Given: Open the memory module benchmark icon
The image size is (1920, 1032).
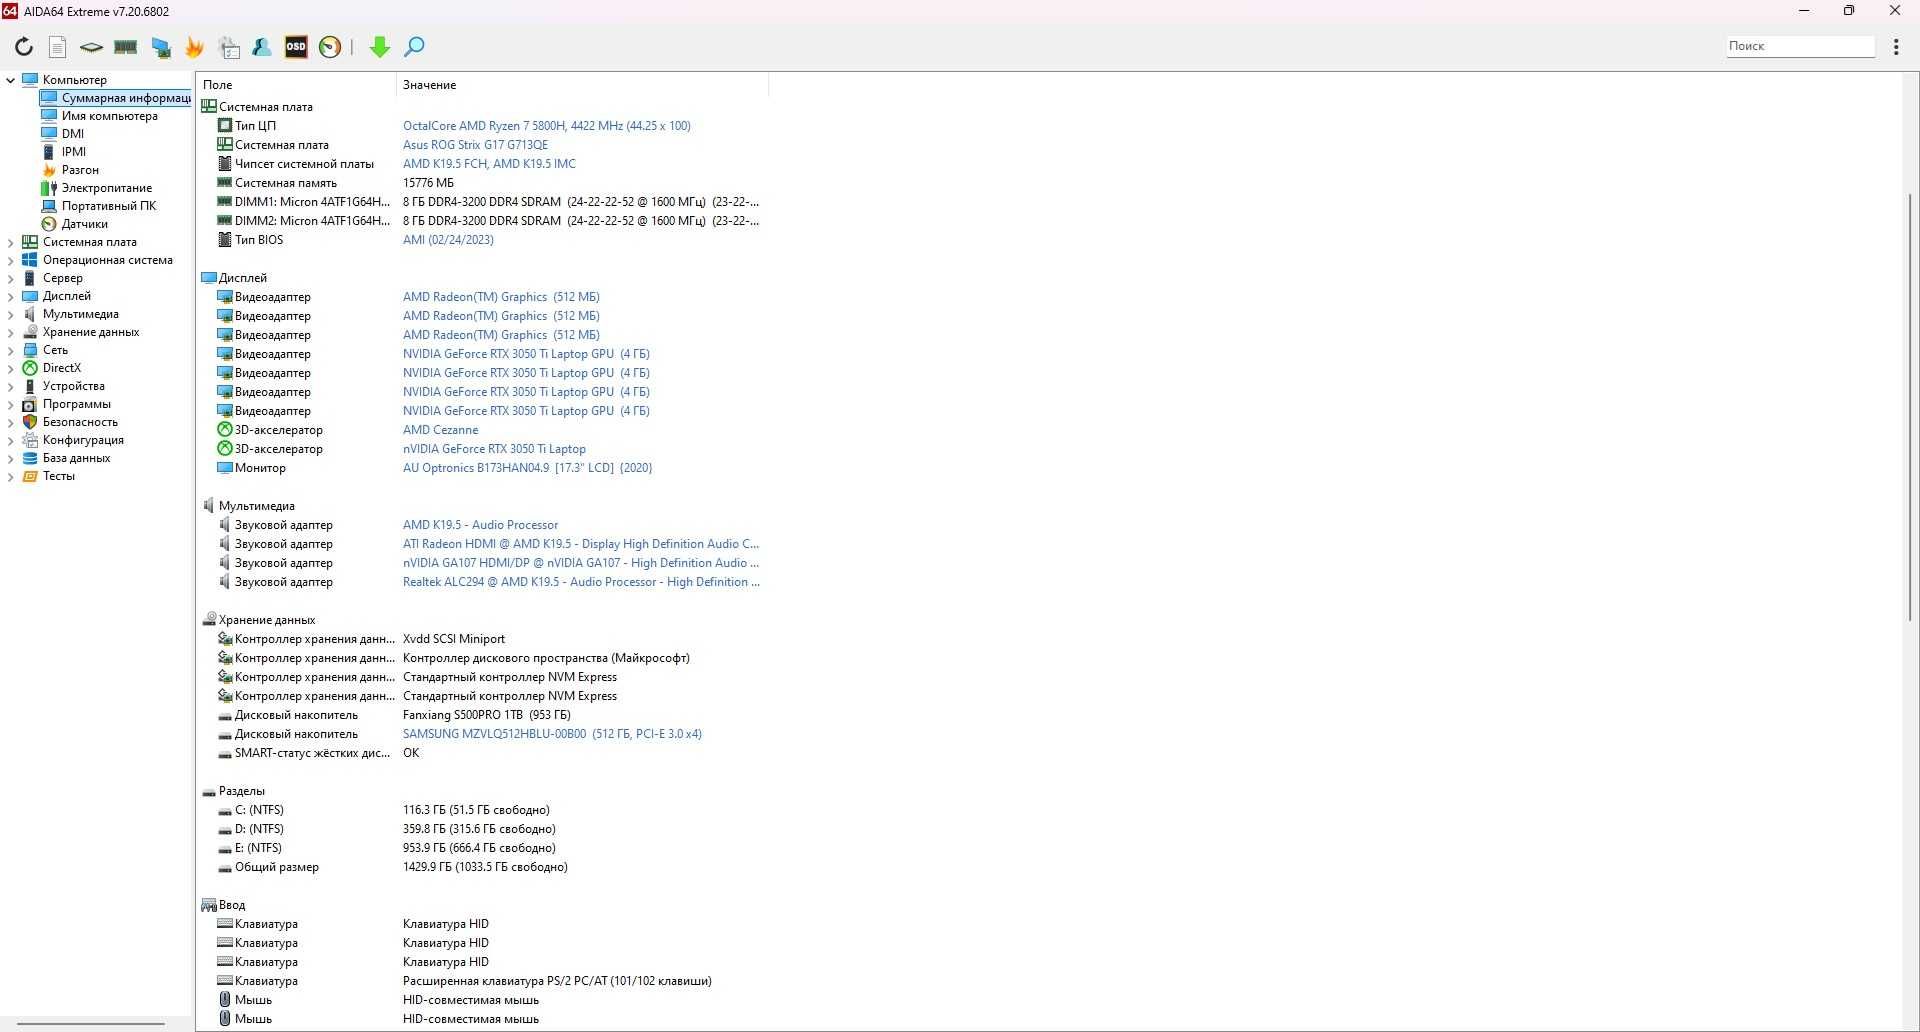Looking at the screenshot, I should click(x=125, y=47).
